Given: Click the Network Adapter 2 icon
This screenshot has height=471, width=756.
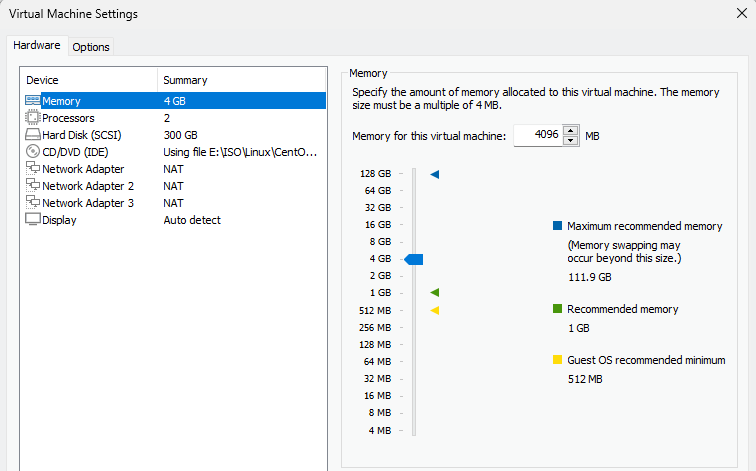Looking at the screenshot, I should [x=33, y=186].
